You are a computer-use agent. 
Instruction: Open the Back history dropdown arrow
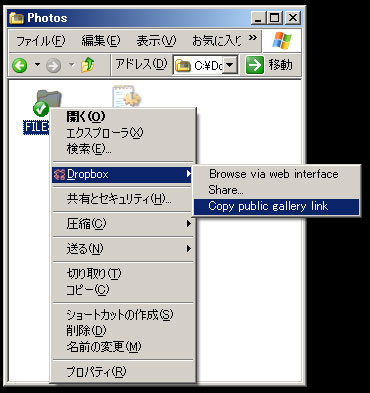pos(37,64)
